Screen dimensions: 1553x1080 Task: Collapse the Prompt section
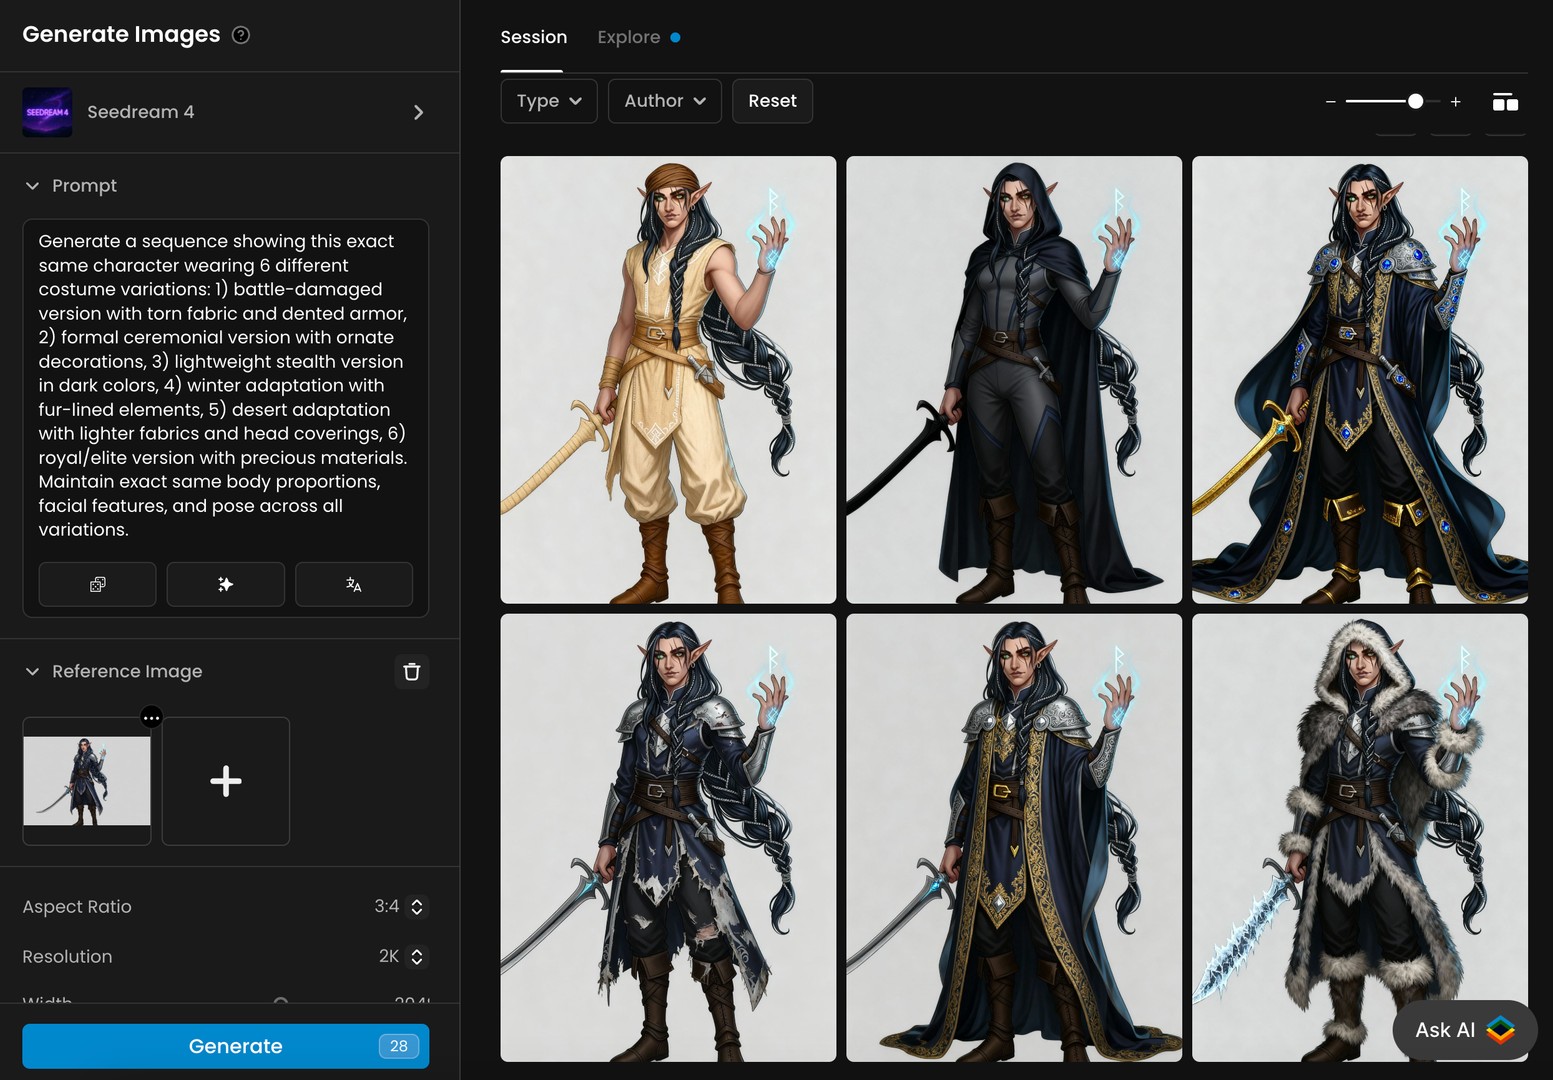coord(32,185)
